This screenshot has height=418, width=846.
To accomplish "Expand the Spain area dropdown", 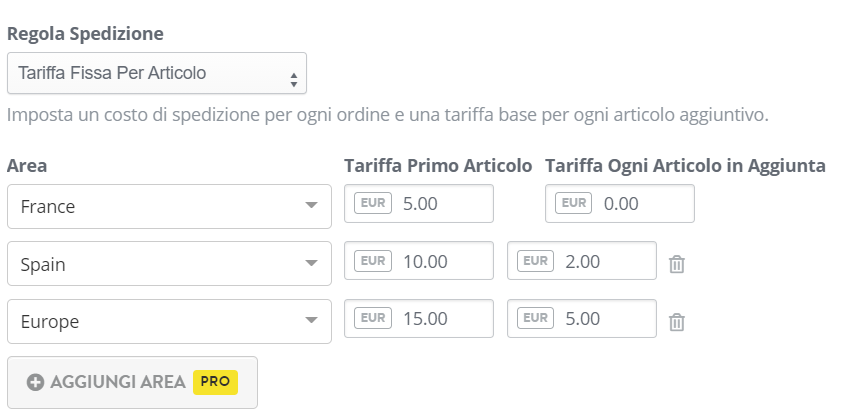I will point(169,264).
